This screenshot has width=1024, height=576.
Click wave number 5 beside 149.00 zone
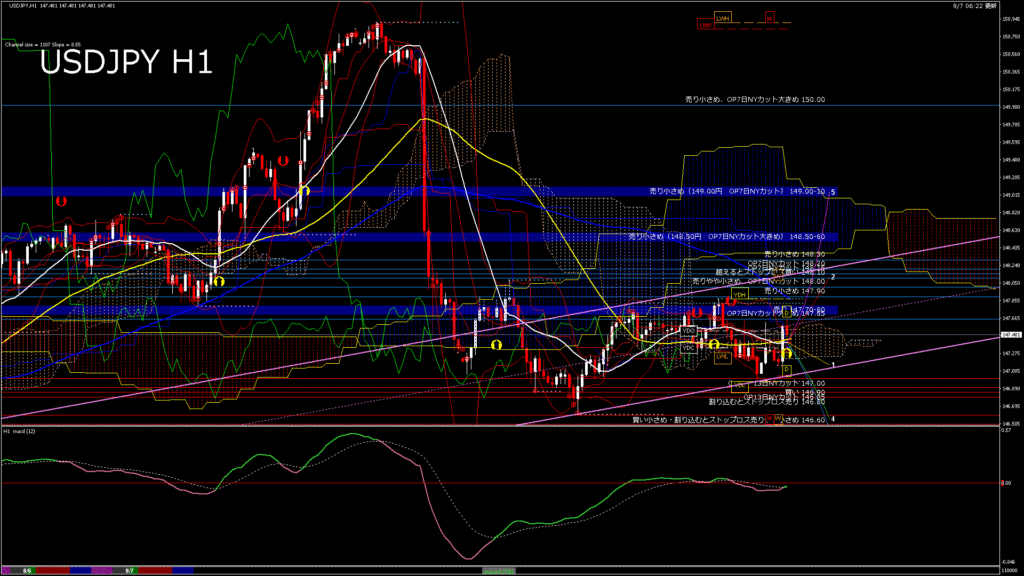point(833,191)
